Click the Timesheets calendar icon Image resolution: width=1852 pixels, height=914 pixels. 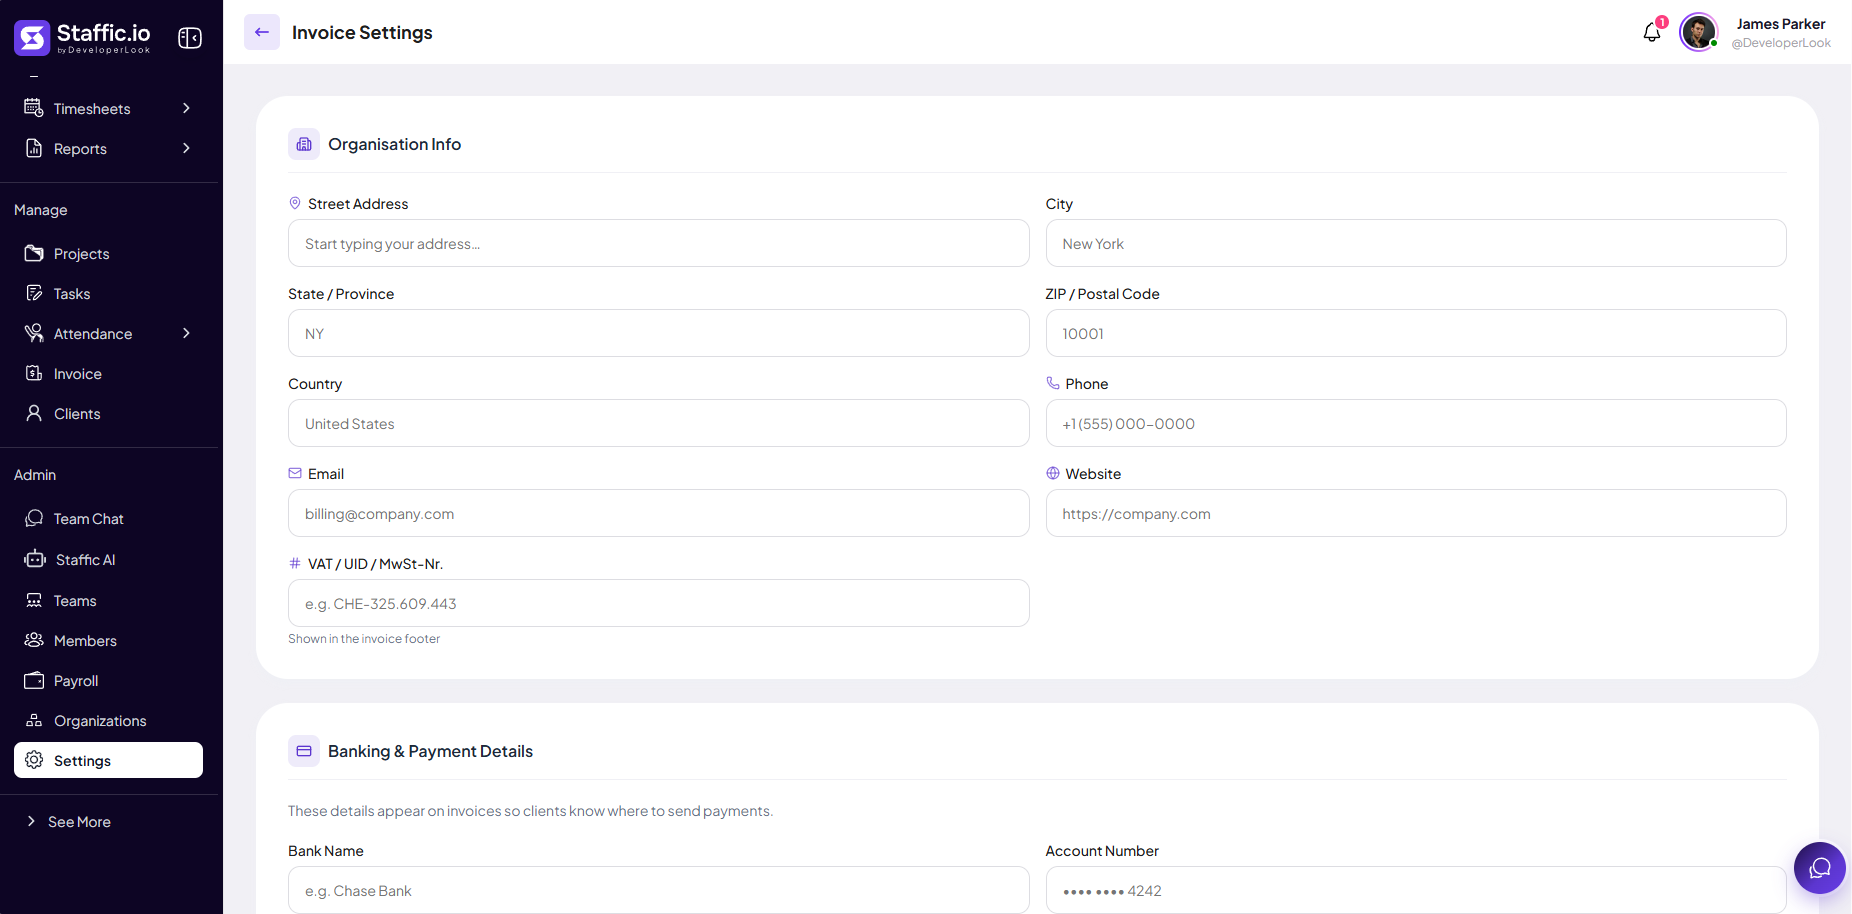(34, 108)
